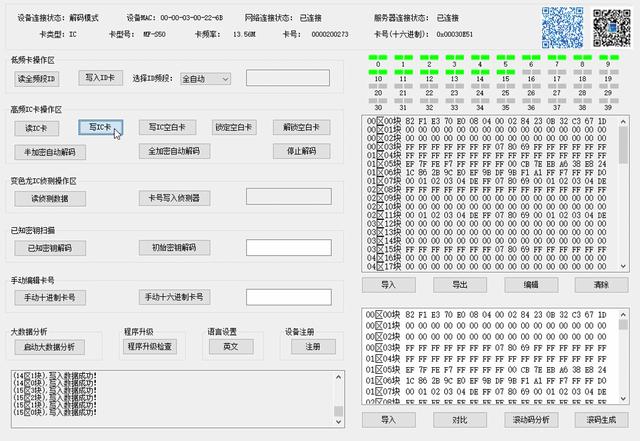Click the 滚码生成 button
The image size is (640, 441).
(602, 420)
